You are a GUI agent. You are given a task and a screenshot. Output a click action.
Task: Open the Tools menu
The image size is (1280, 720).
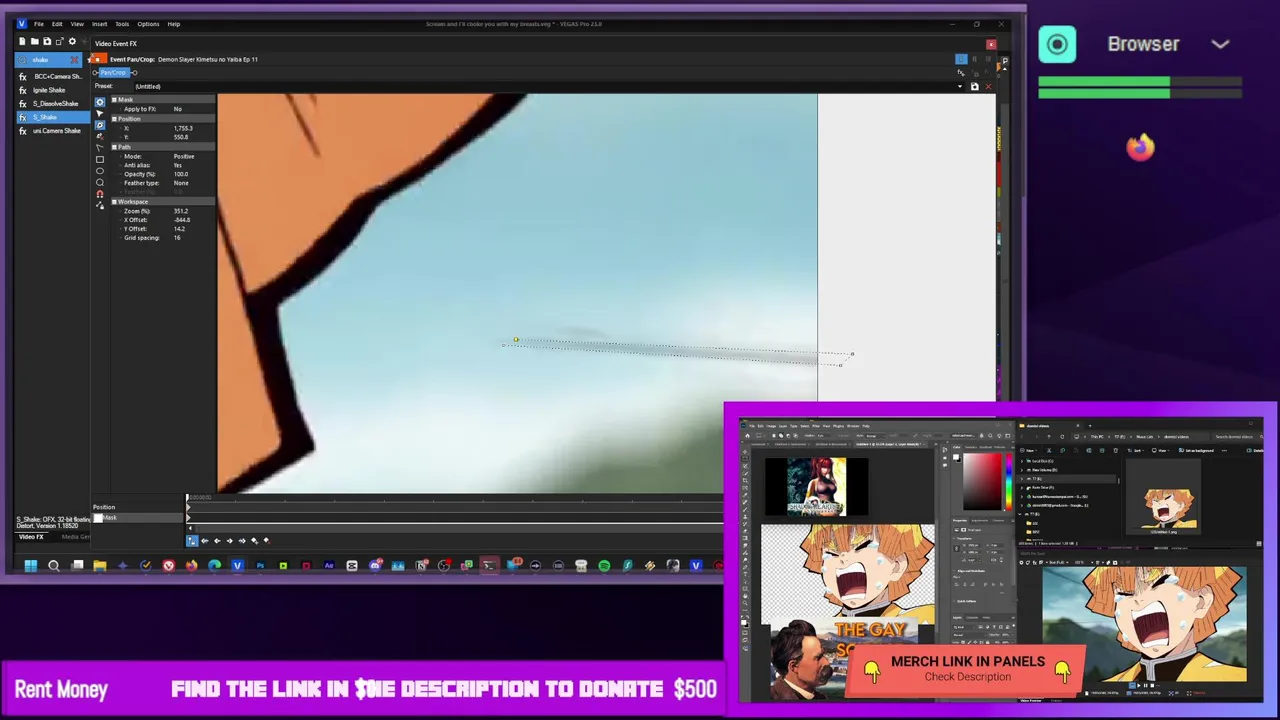click(x=122, y=24)
